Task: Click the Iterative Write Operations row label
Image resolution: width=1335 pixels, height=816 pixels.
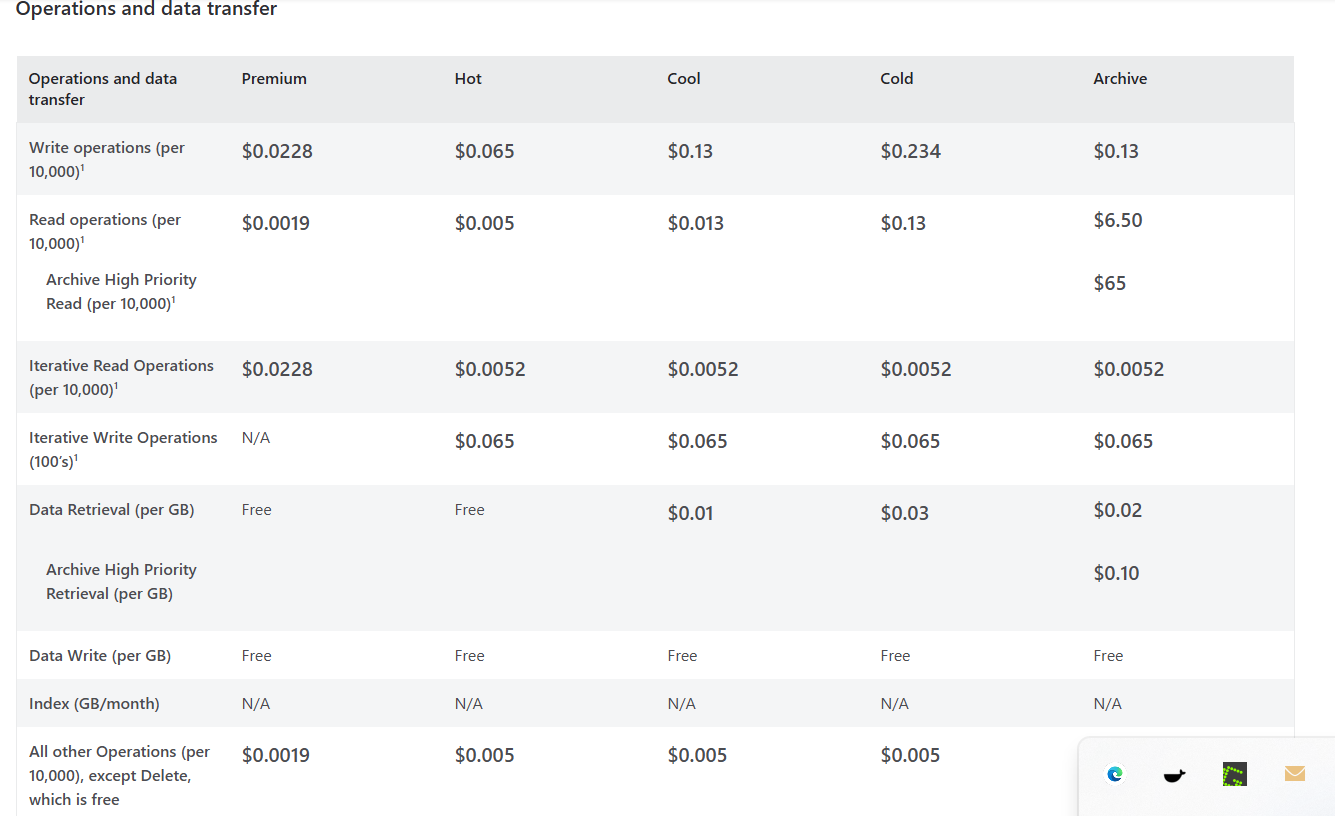Action: pyautogui.click(x=123, y=449)
